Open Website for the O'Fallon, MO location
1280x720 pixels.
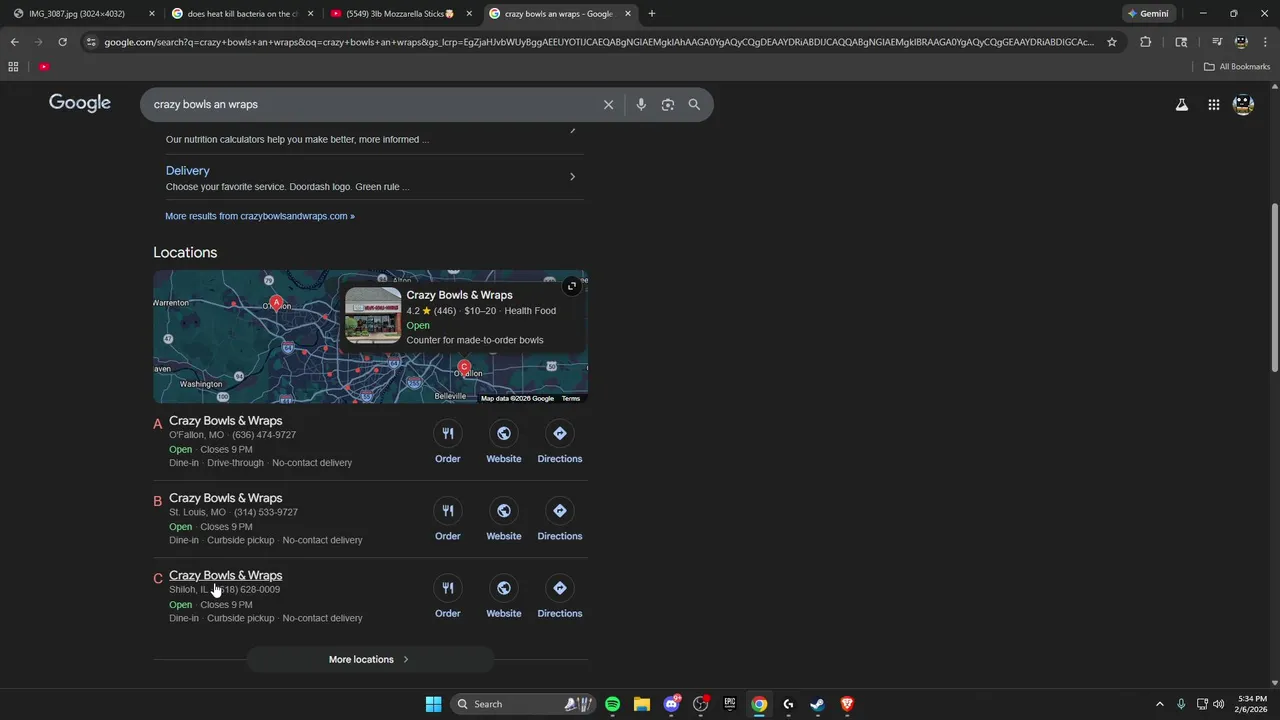[x=504, y=442]
